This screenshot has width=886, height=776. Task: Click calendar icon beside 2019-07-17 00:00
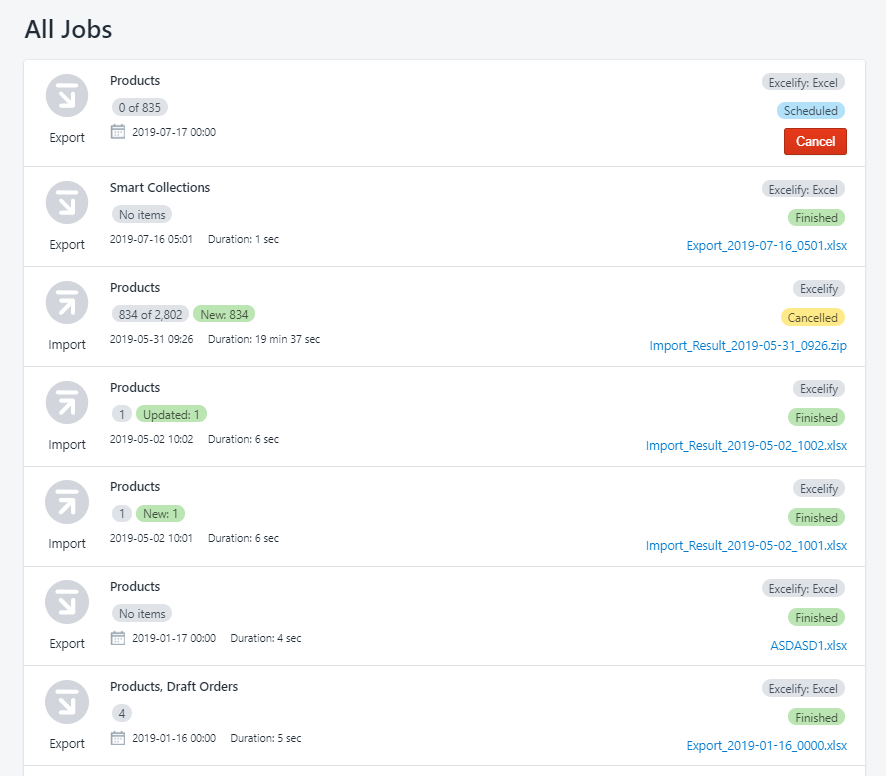click(x=118, y=132)
